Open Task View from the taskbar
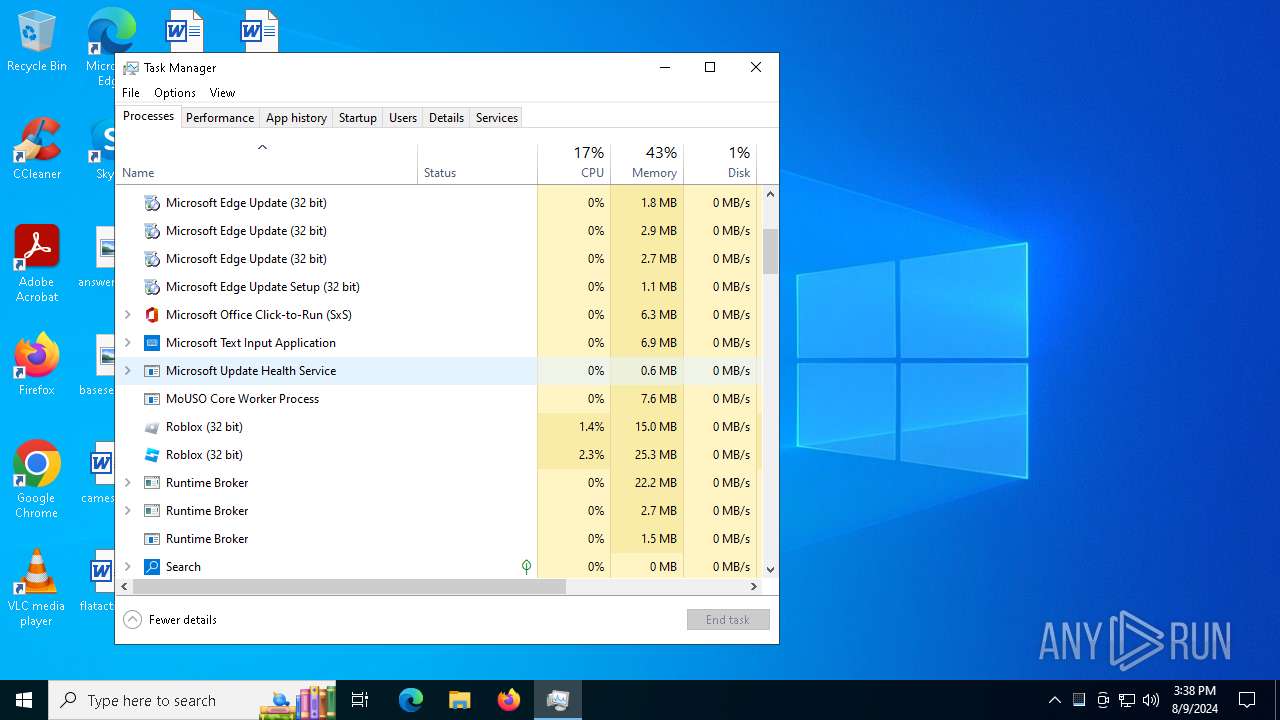Screen dimensions: 1280x720 tap(360, 700)
